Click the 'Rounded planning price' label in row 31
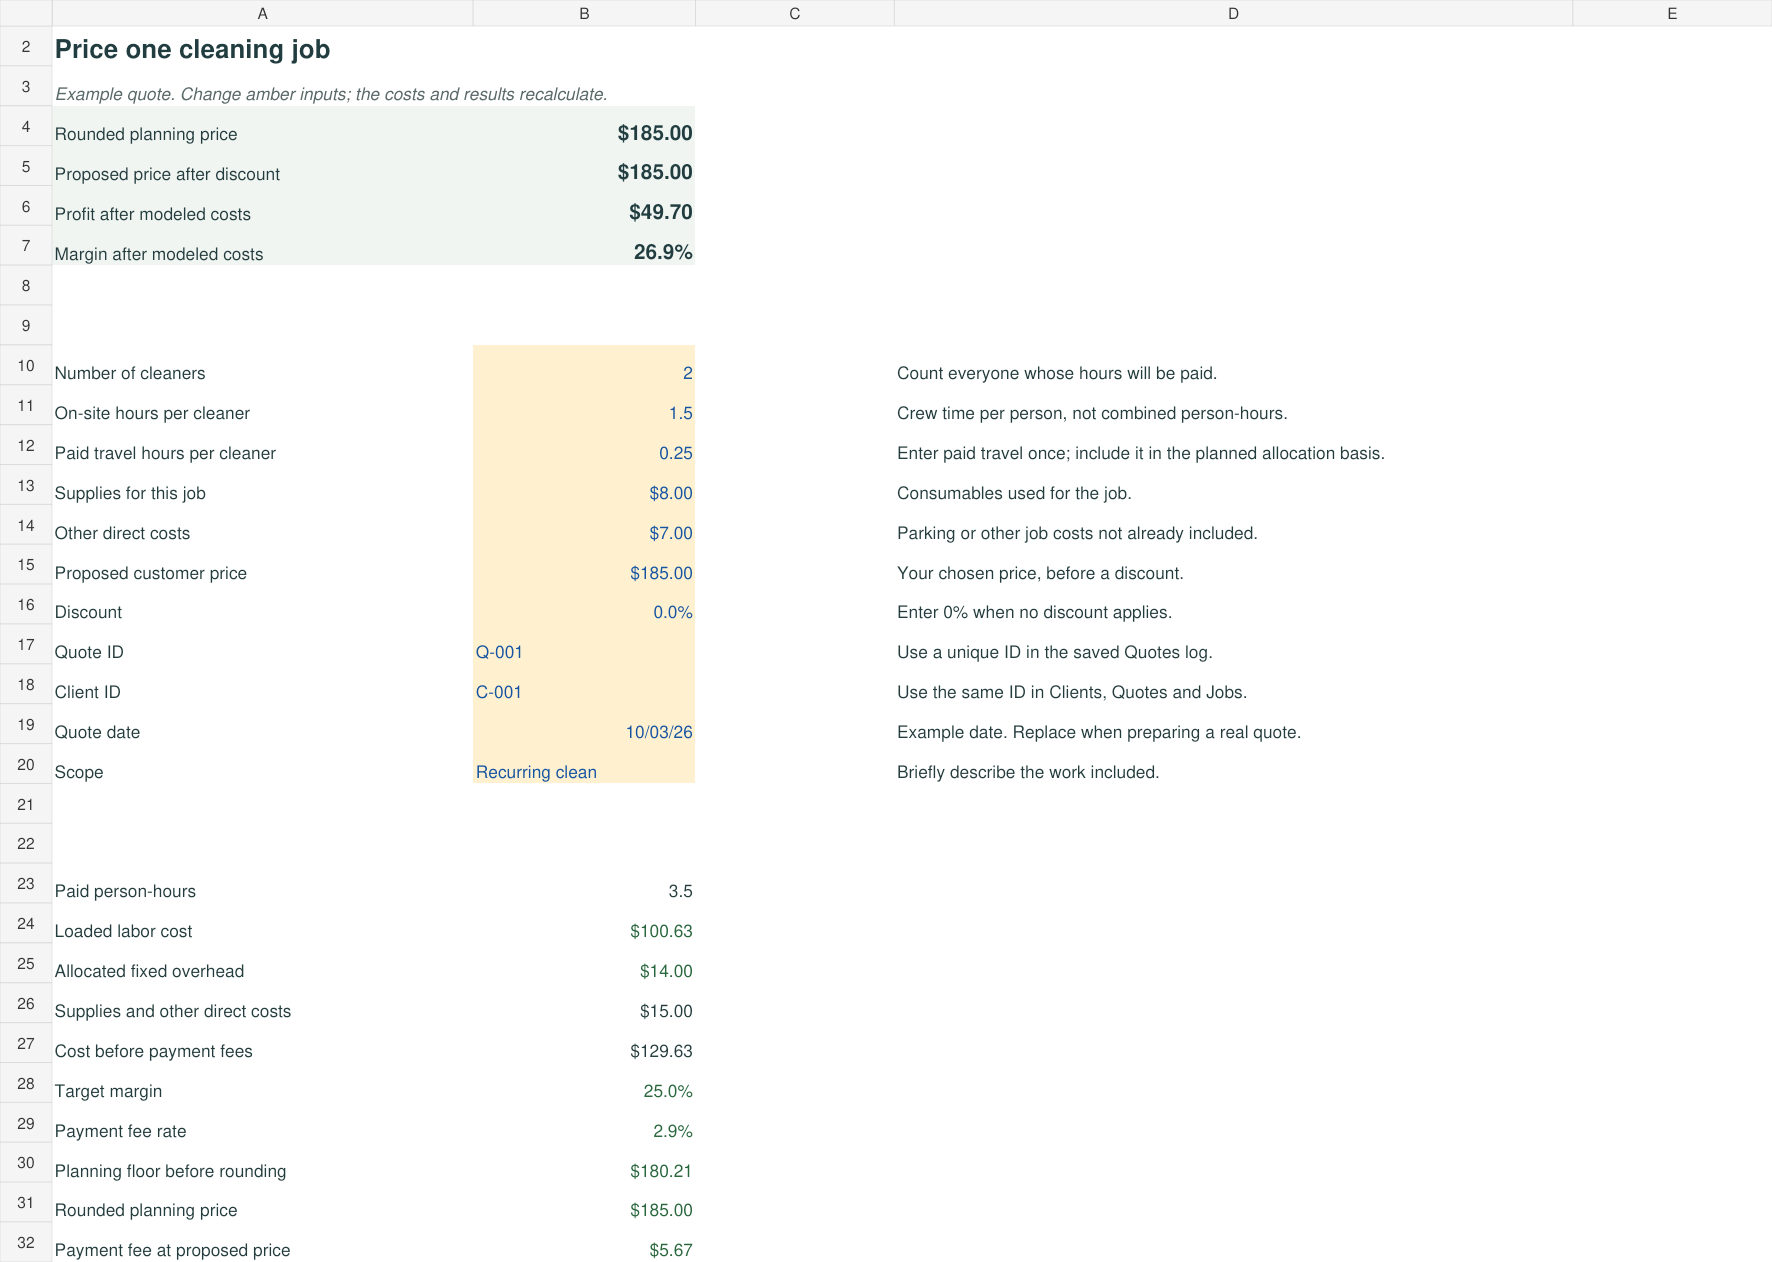 pyautogui.click(x=146, y=1210)
